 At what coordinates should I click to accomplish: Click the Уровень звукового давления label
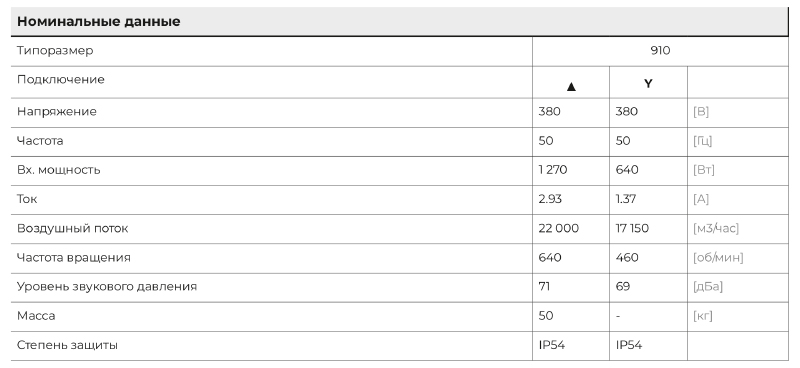tap(107, 287)
